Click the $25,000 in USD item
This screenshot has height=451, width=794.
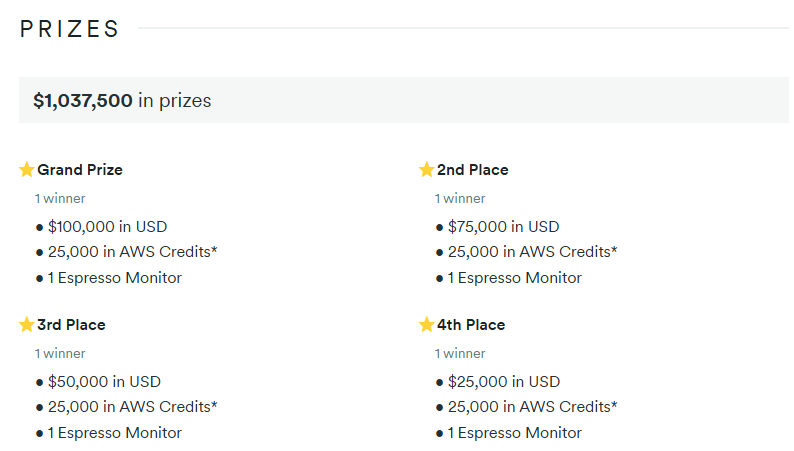(503, 381)
